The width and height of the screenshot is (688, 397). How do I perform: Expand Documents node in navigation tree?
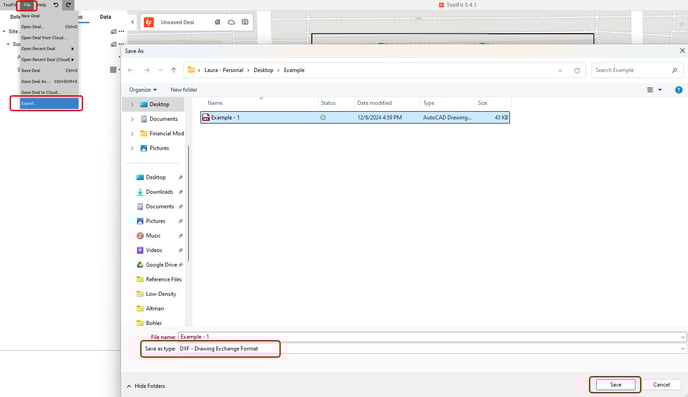click(132, 119)
